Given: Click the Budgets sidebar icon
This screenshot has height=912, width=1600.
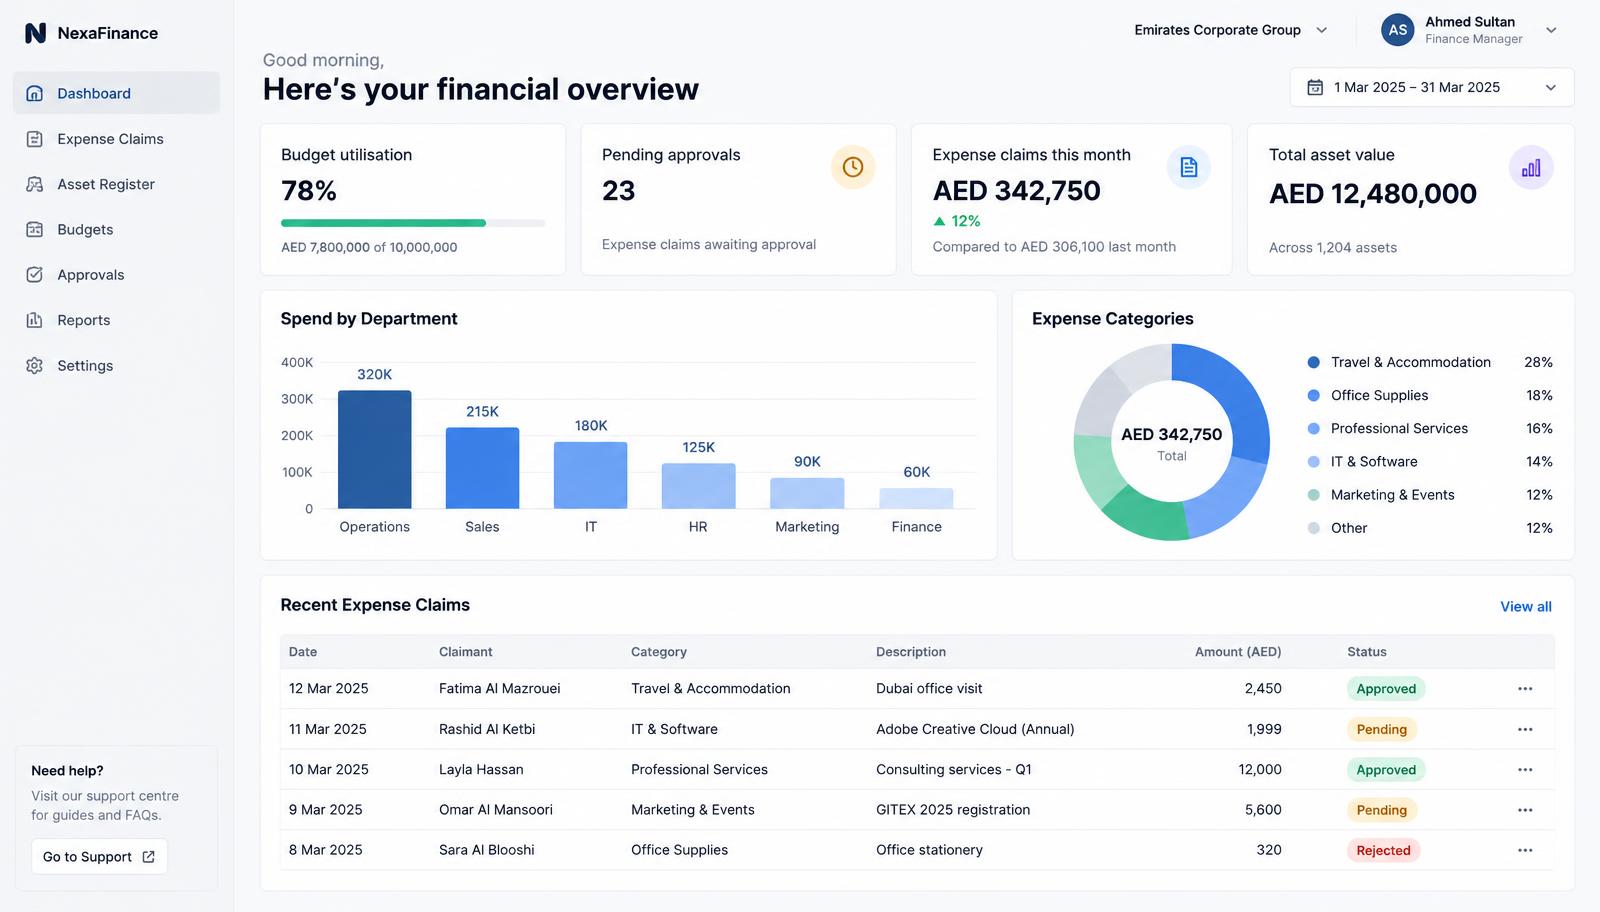Looking at the screenshot, I should 34,229.
